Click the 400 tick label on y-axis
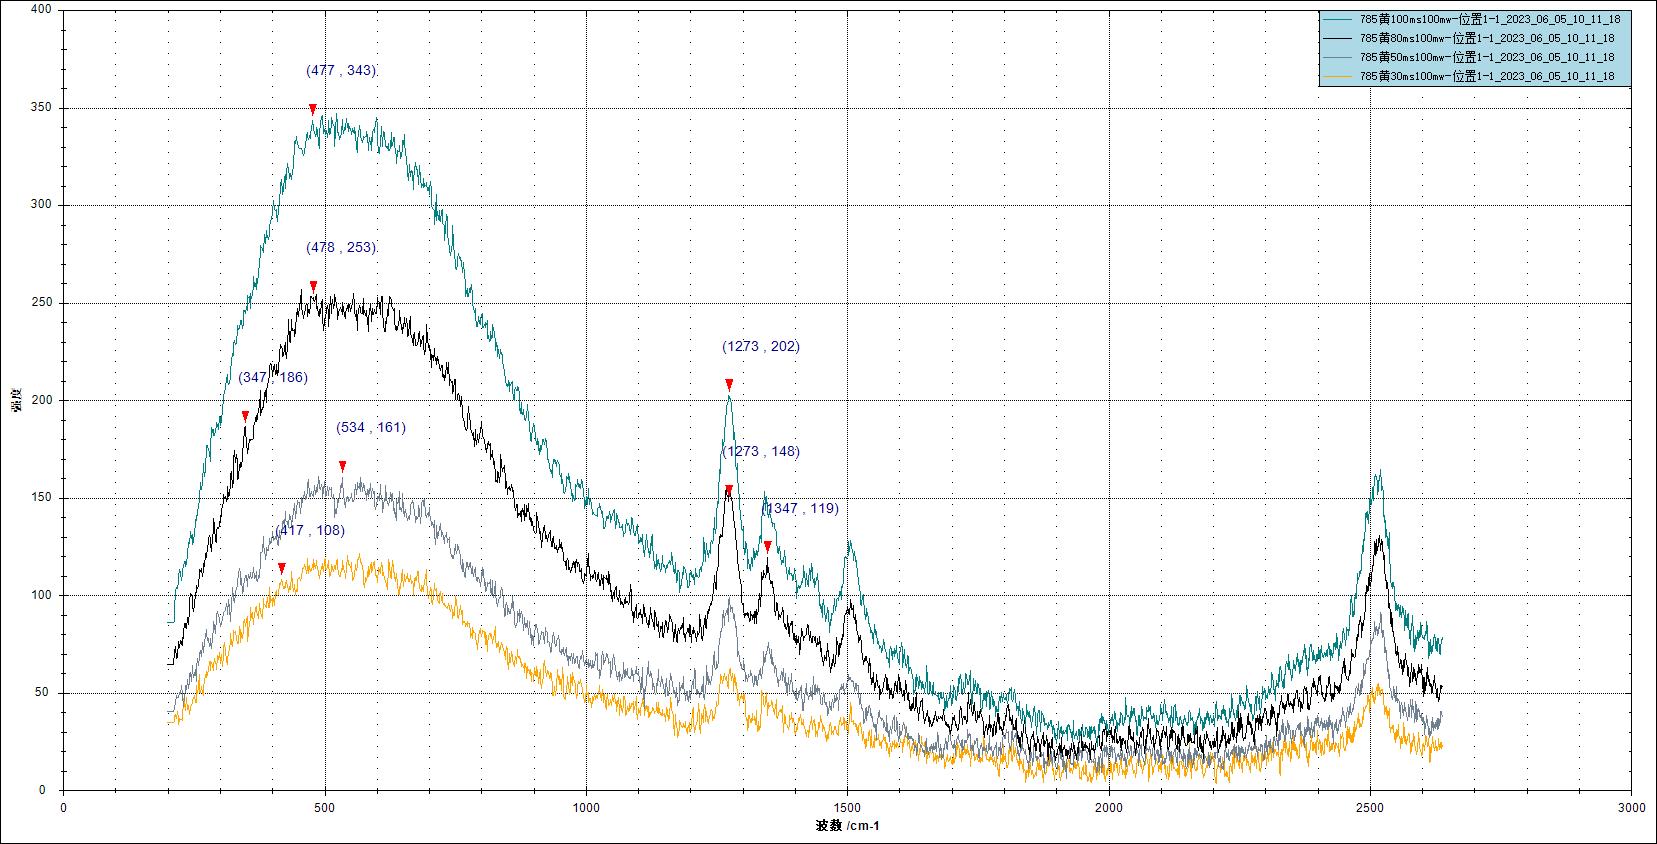This screenshot has width=1657, height=844. [39, 10]
